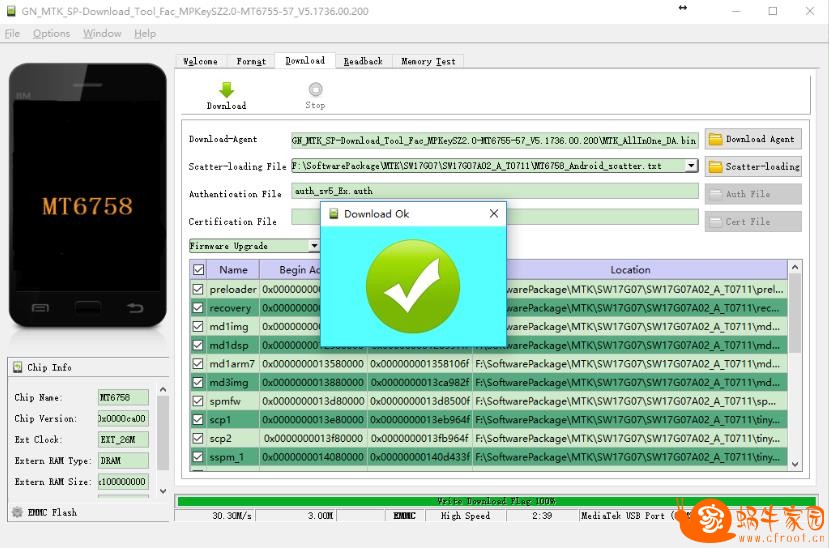Uncheck the preloader partition checkbox
Viewport: 829px width, 548px height.
[x=198, y=289]
